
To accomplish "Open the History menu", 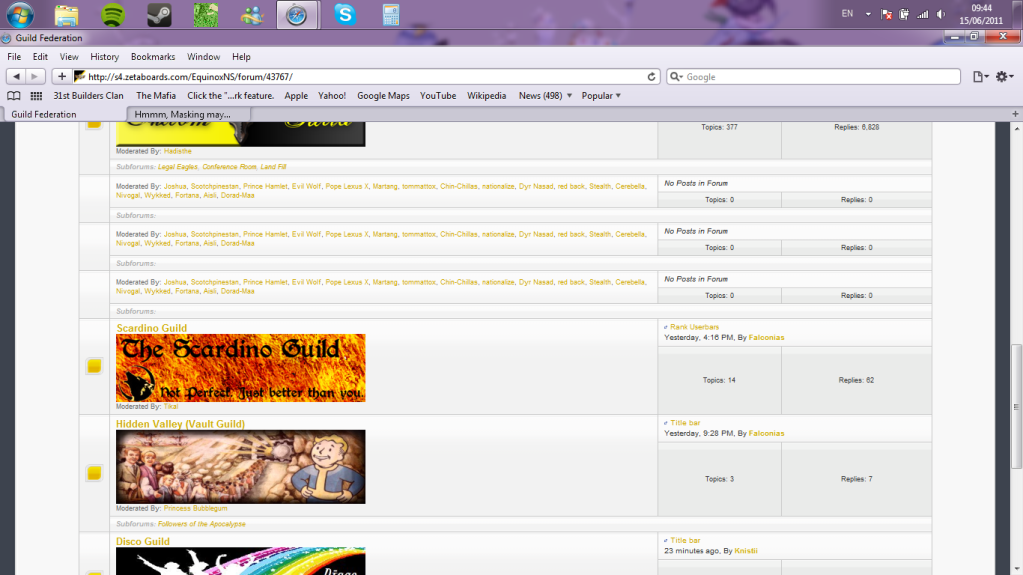I will coord(104,57).
